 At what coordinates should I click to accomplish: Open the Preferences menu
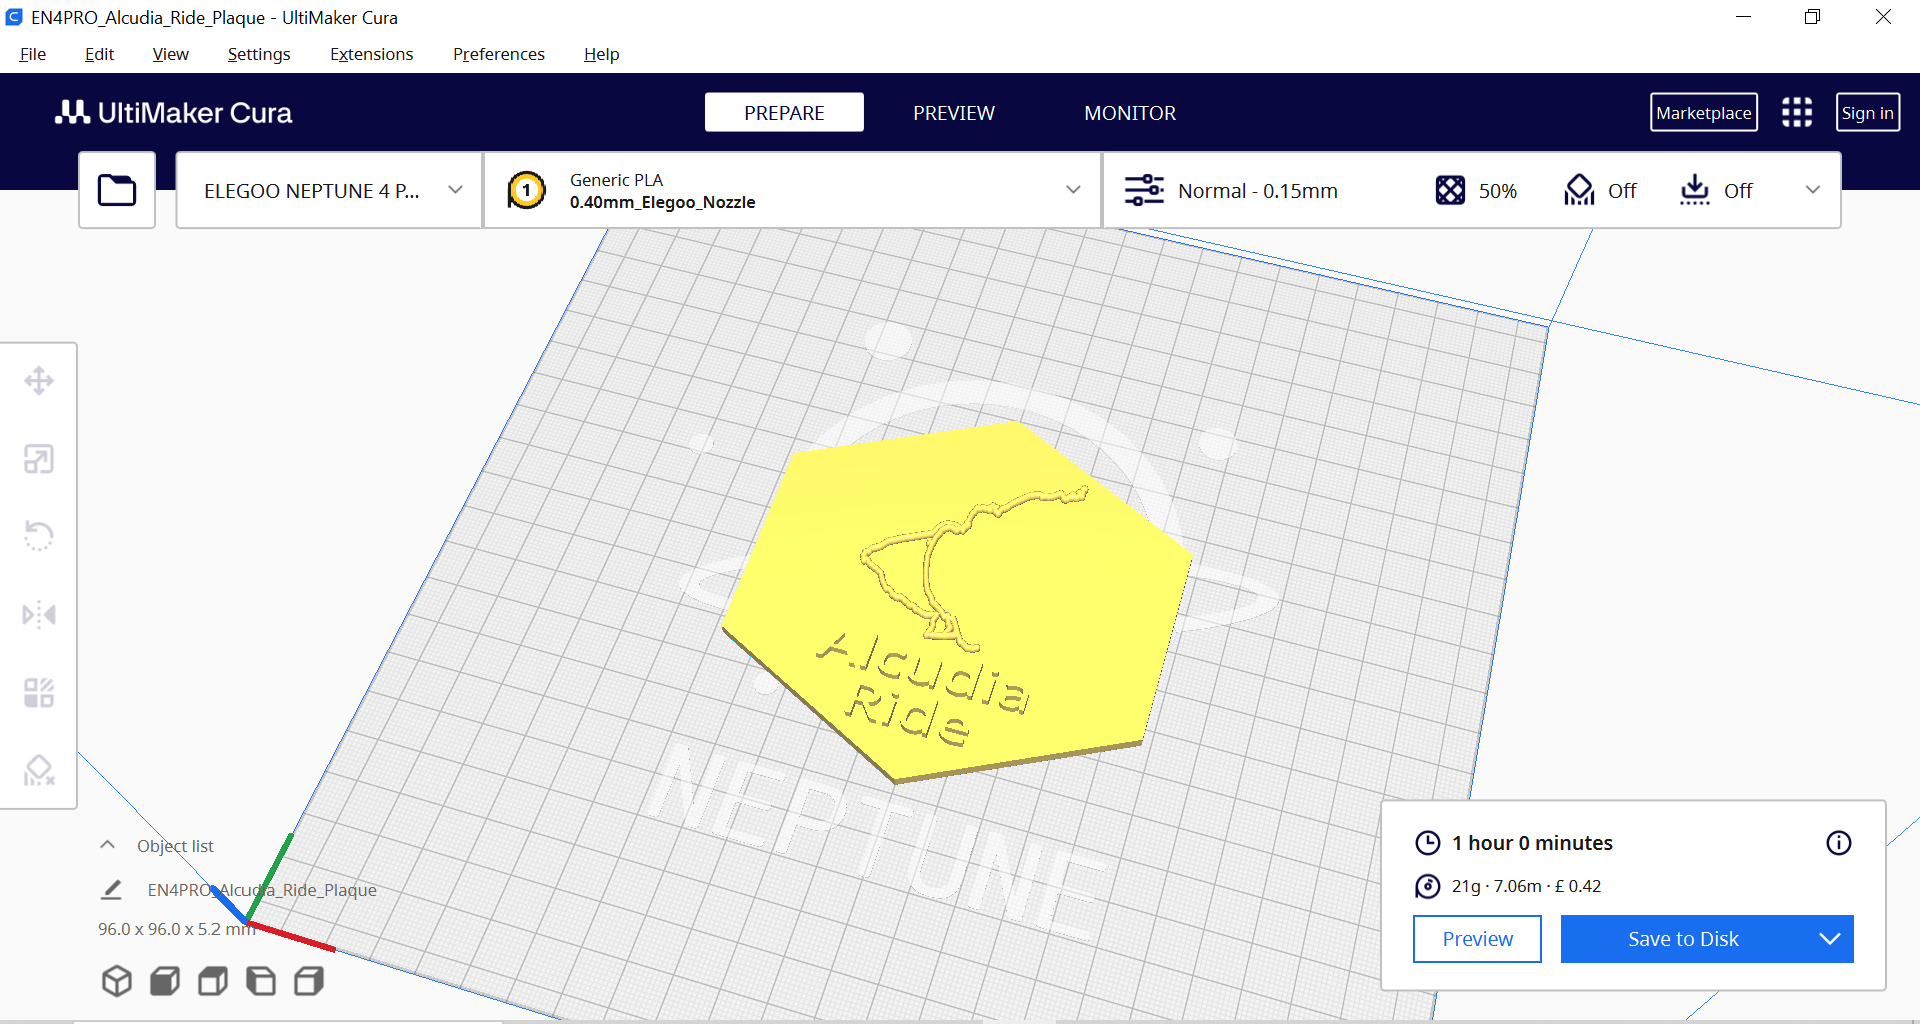pyautogui.click(x=499, y=54)
